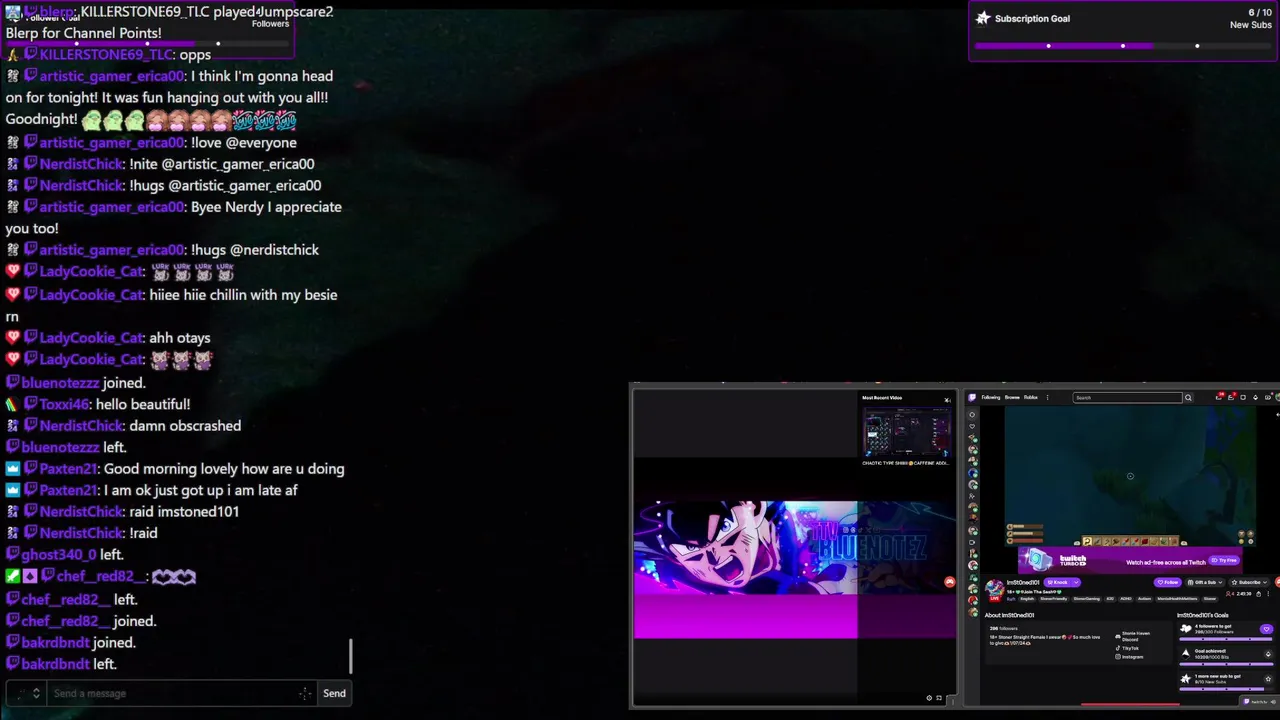
Task: Click the chat scrollbar thumb
Action: tap(351, 657)
